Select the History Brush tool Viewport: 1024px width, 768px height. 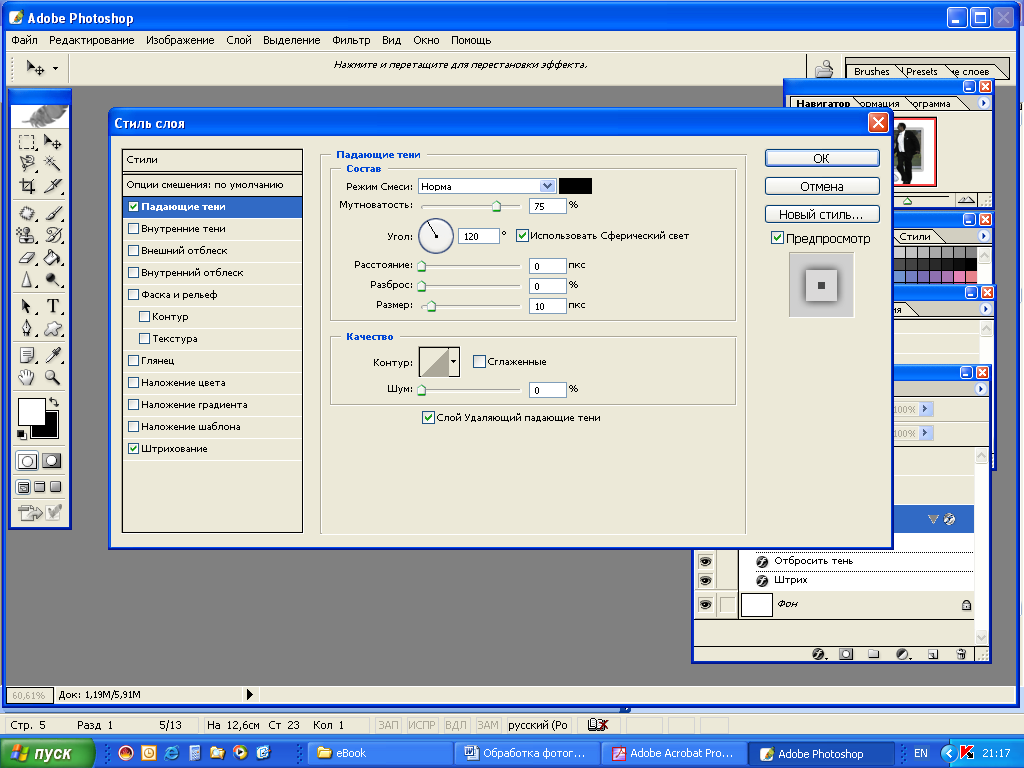pos(53,235)
